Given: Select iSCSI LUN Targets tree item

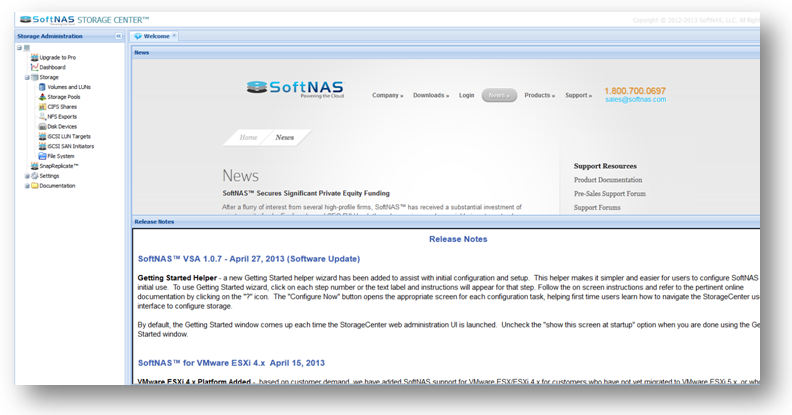Looking at the screenshot, I should tap(69, 136).
